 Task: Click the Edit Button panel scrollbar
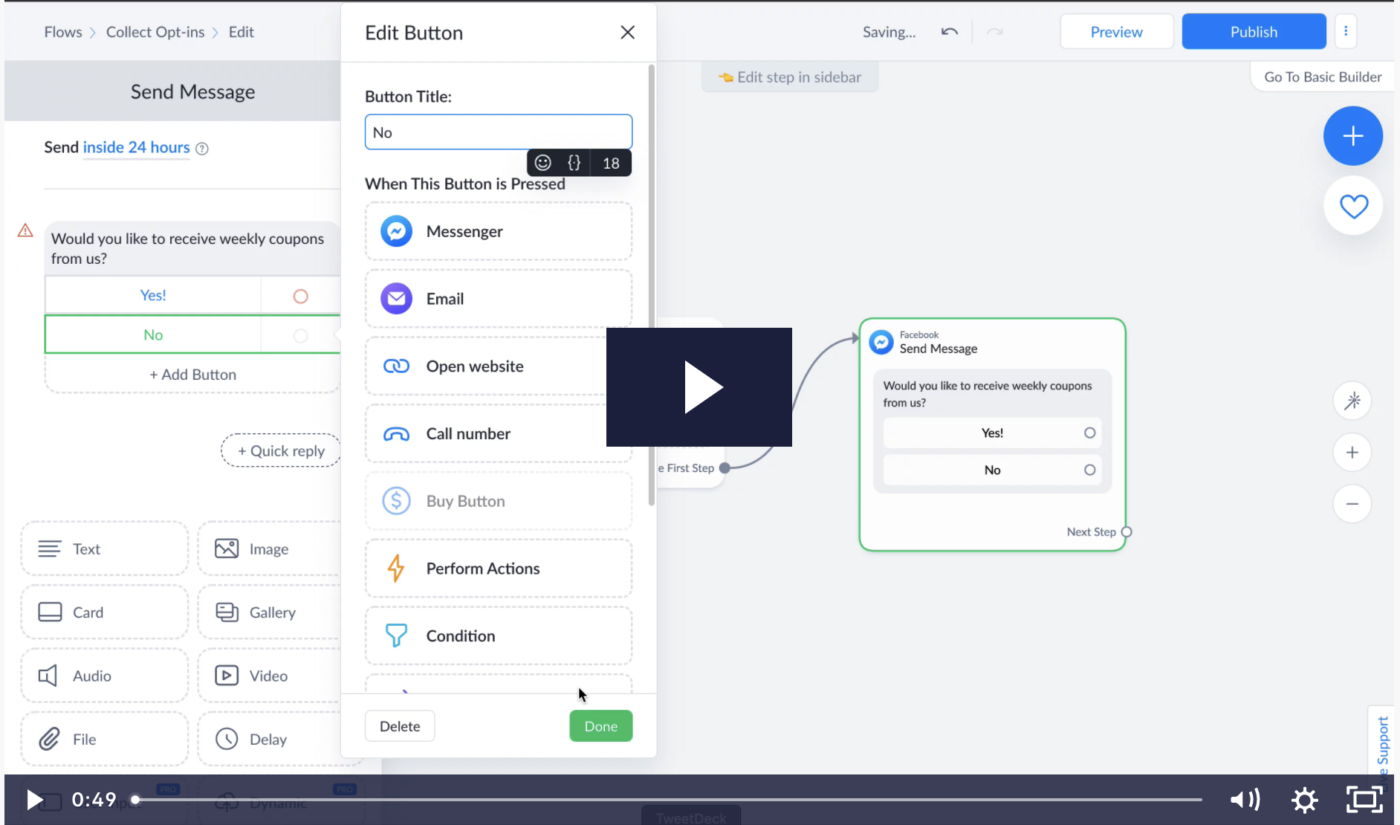(x=652, y=285)
